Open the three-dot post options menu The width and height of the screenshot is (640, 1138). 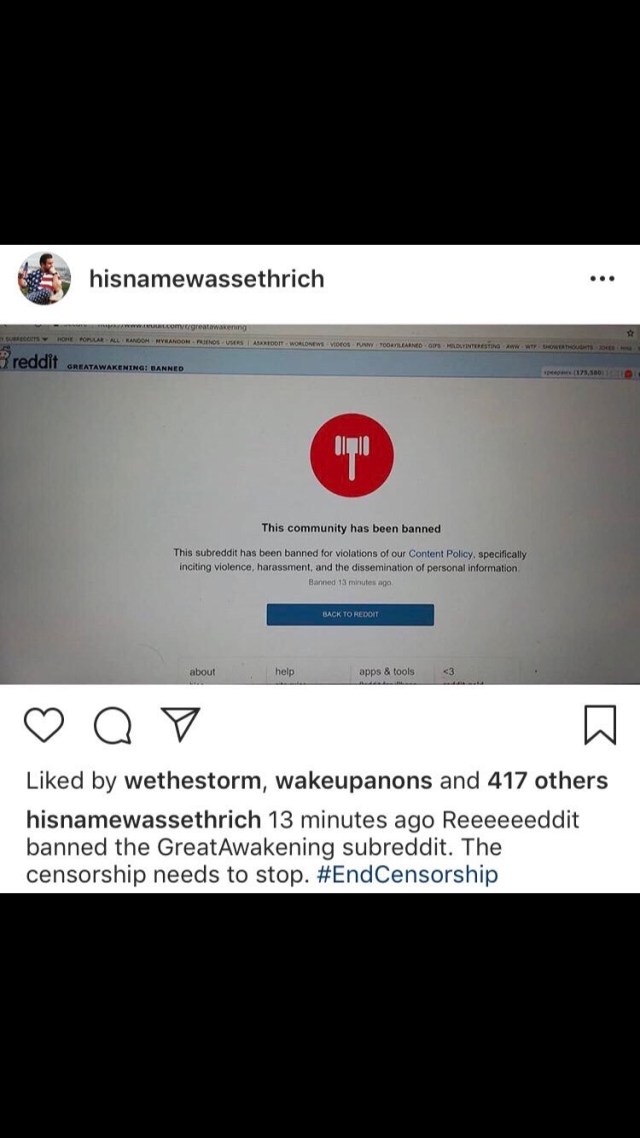(x=602, y=279)
